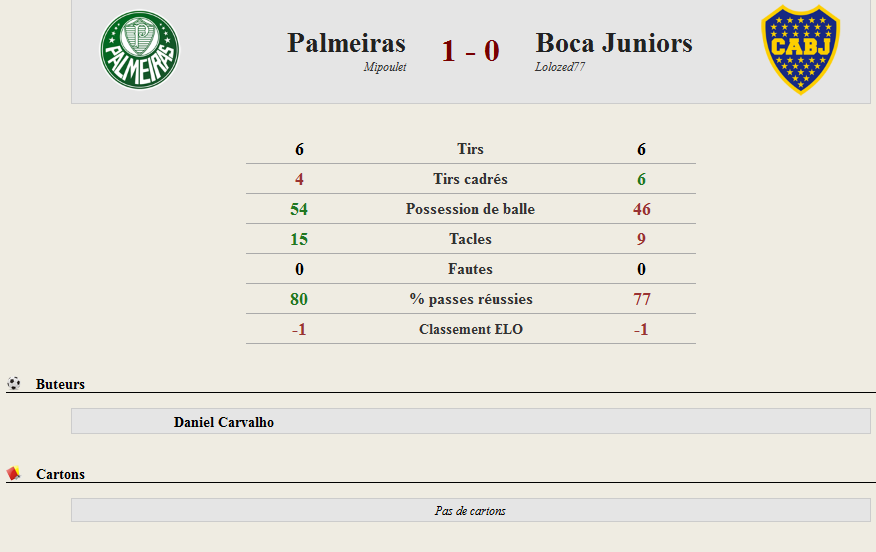Open the Palmeiras team name link

346,43
